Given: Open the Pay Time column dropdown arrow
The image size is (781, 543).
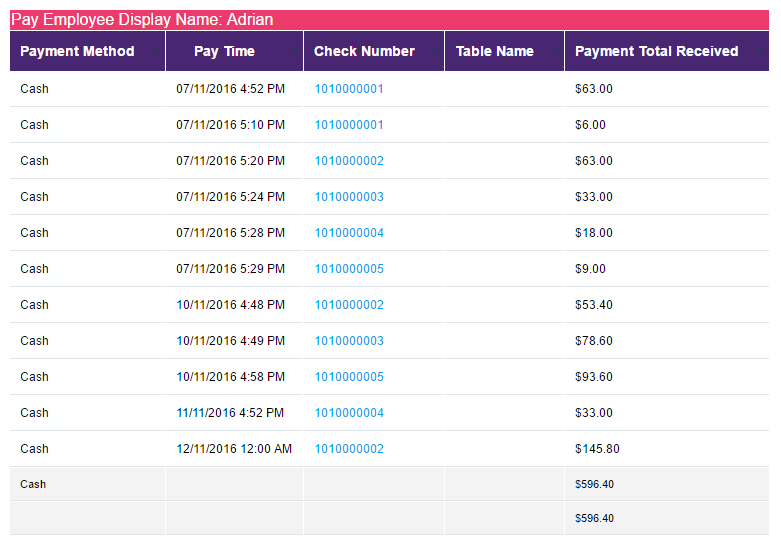Looking at the screenshot, I should pyautogui.click(x=294, y=51).
